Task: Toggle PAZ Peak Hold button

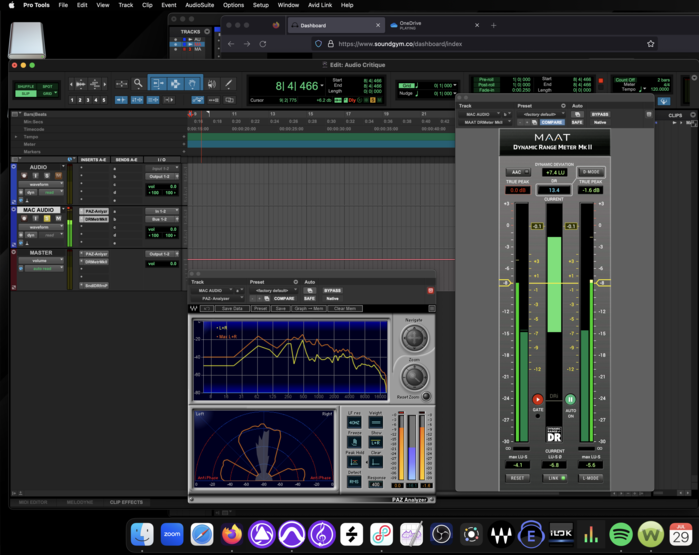Action: [354, 462]
